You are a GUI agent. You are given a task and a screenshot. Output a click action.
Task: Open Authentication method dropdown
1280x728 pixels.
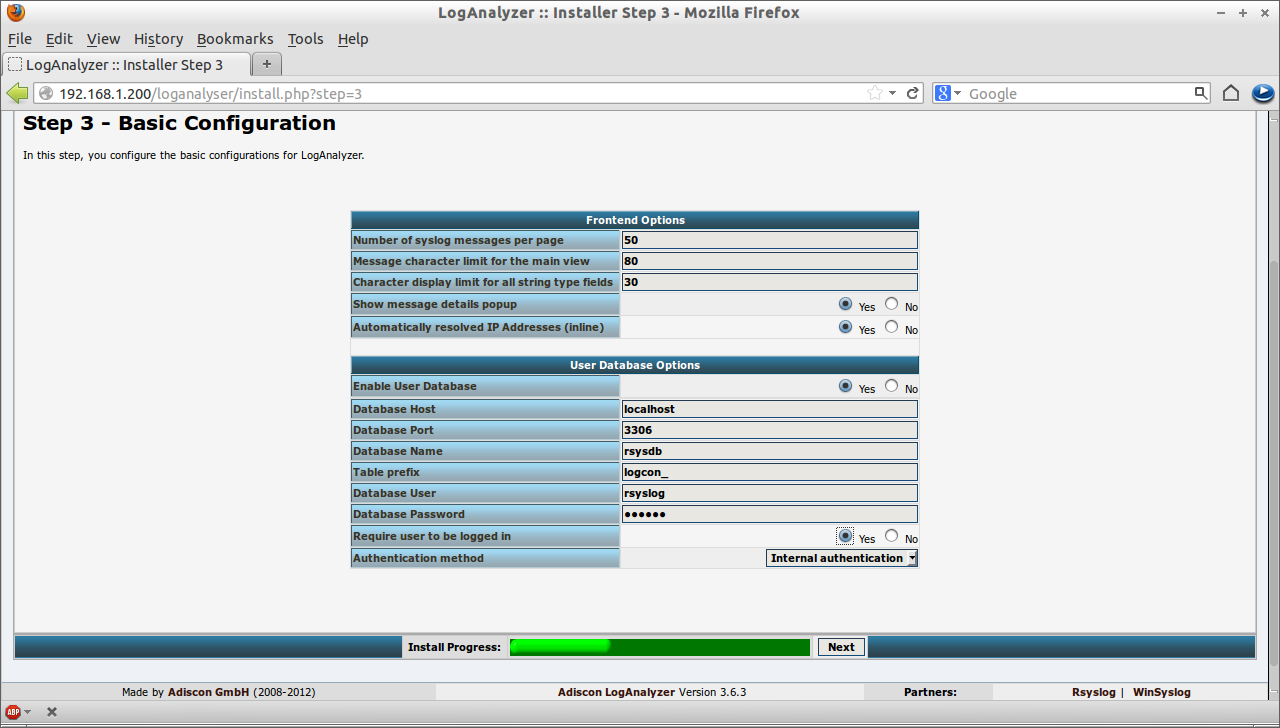tap(842, 558)
